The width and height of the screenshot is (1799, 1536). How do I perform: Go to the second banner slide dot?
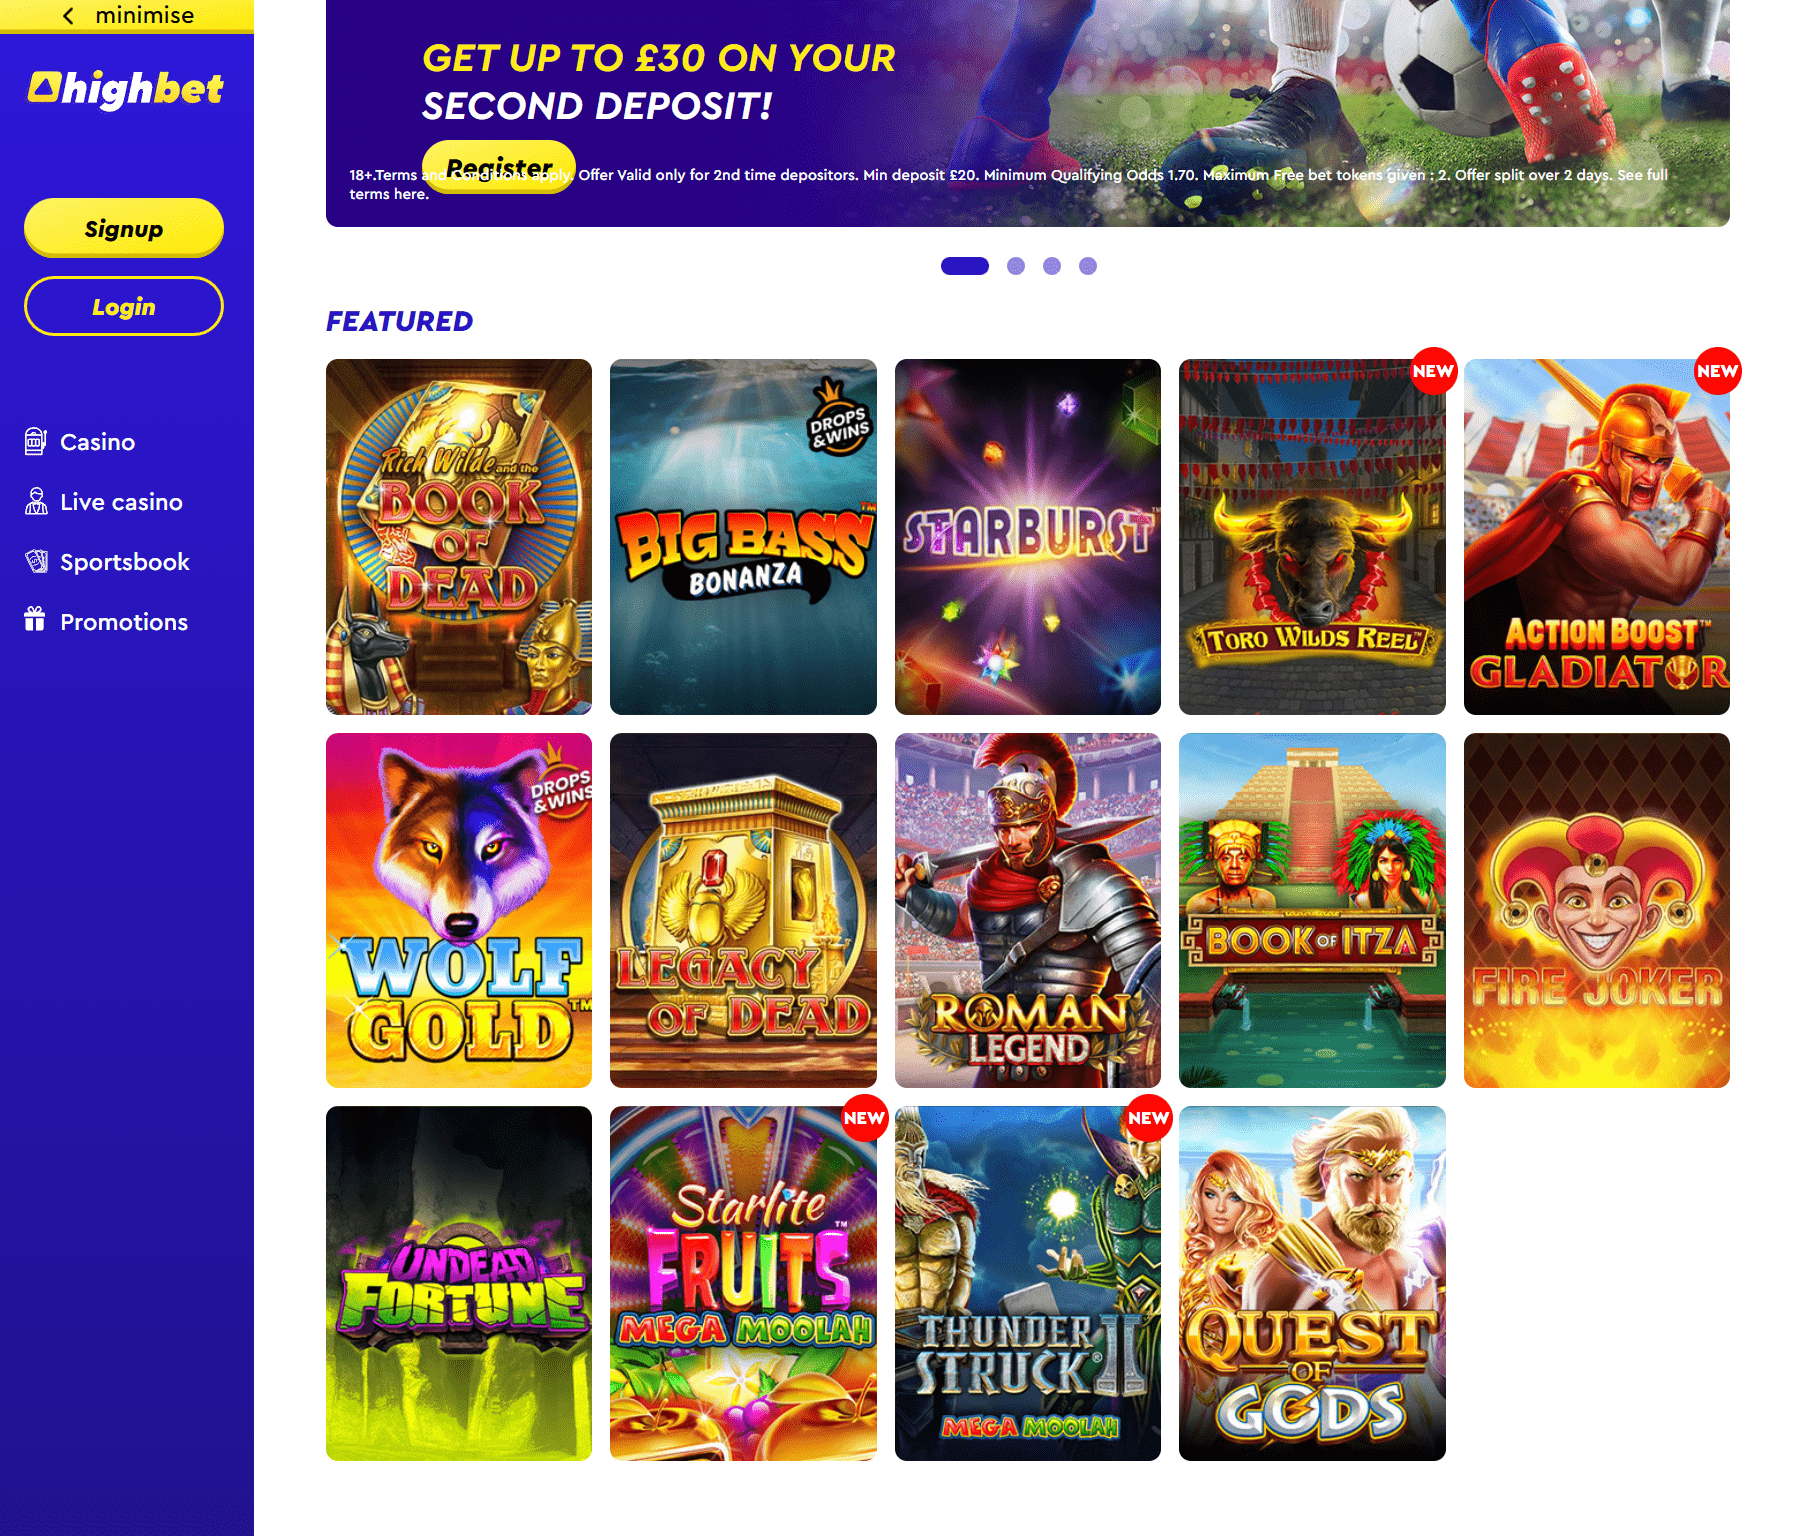pos(1016,266)
